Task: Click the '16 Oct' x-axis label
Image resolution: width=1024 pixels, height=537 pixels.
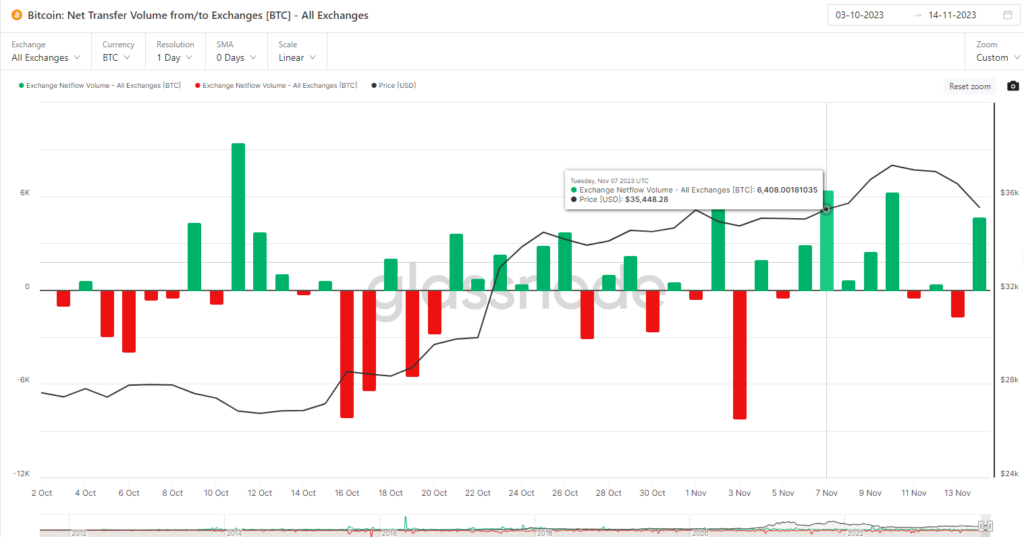Action: pos(347,493)
